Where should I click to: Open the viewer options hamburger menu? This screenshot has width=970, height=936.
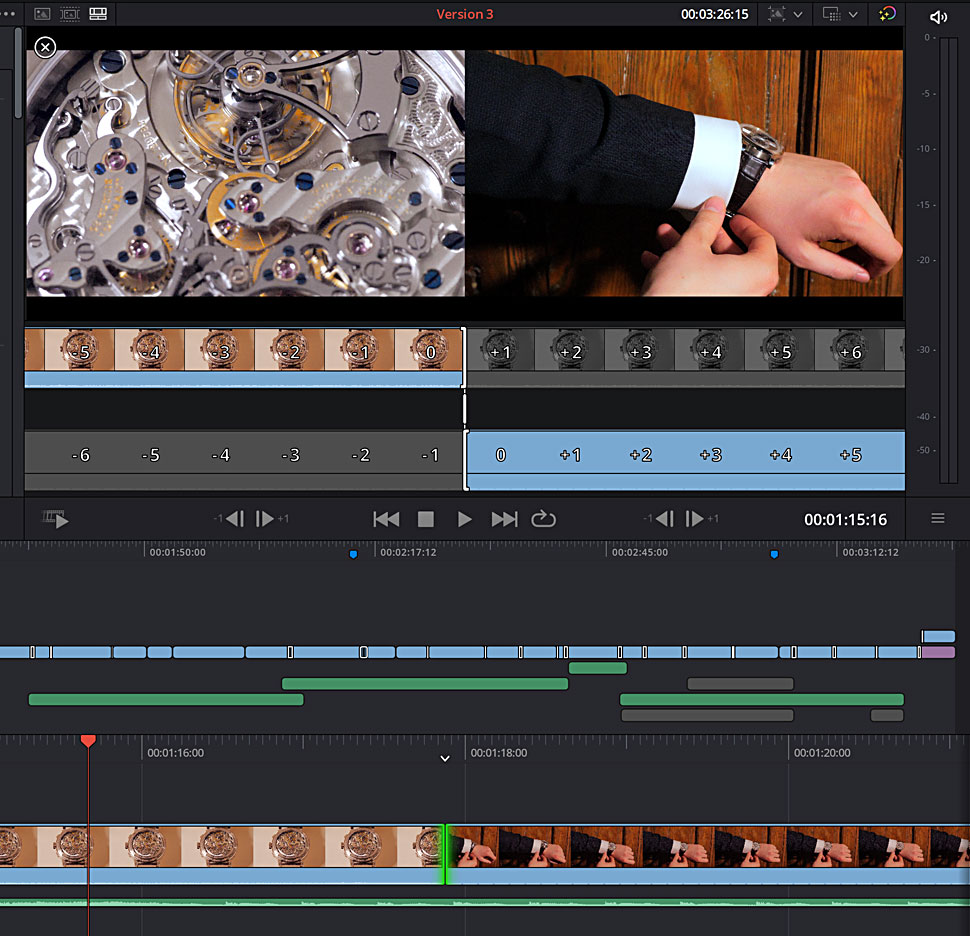tap(938, 518)
